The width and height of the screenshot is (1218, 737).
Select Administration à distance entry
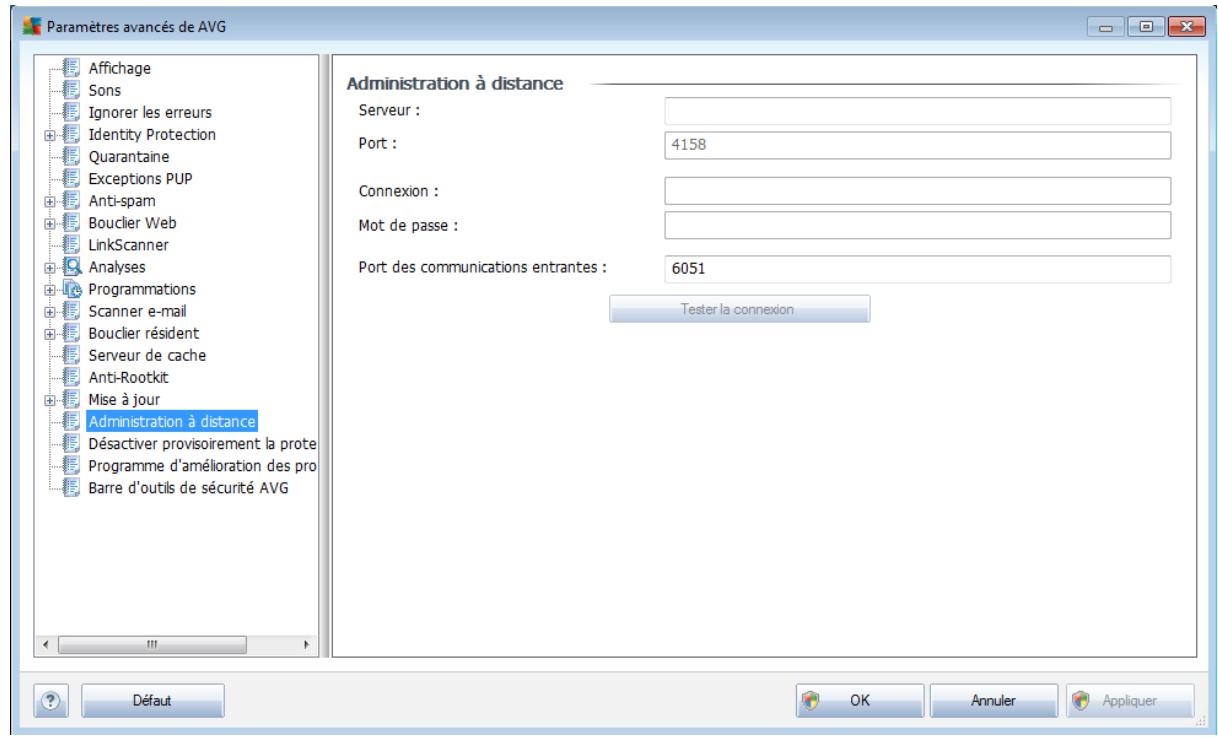[172, 421]
